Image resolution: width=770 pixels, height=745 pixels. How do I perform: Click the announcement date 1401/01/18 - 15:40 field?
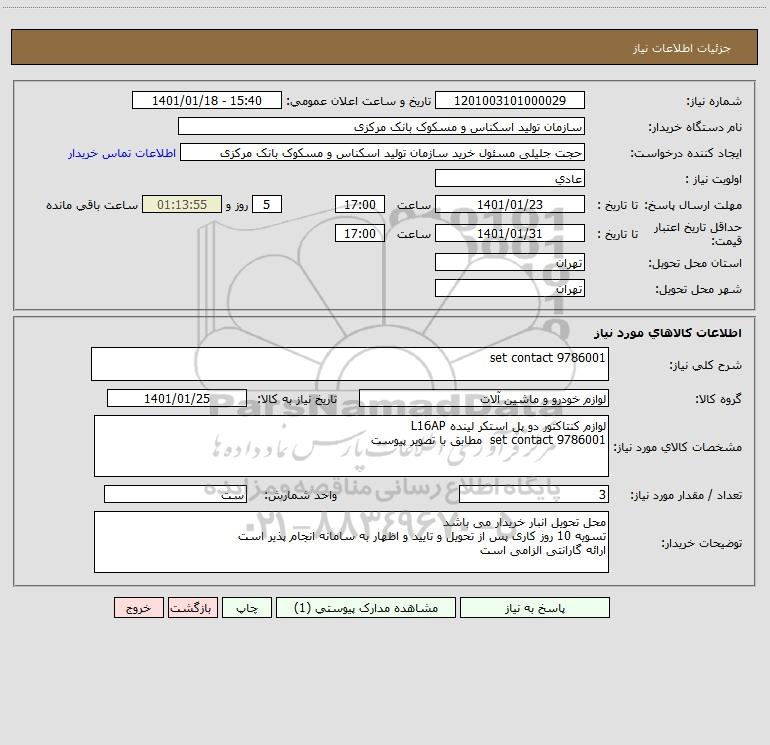pos(207,100)
